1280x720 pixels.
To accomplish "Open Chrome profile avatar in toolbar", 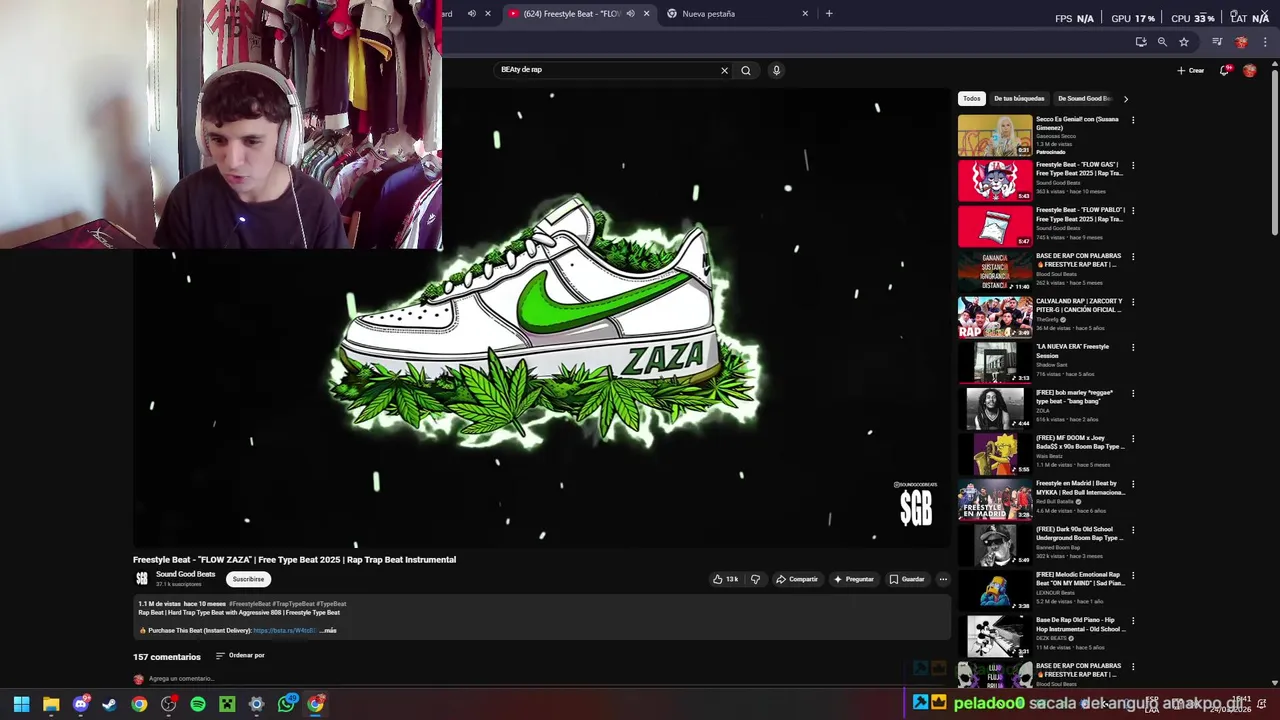I will click(1241, 42).
